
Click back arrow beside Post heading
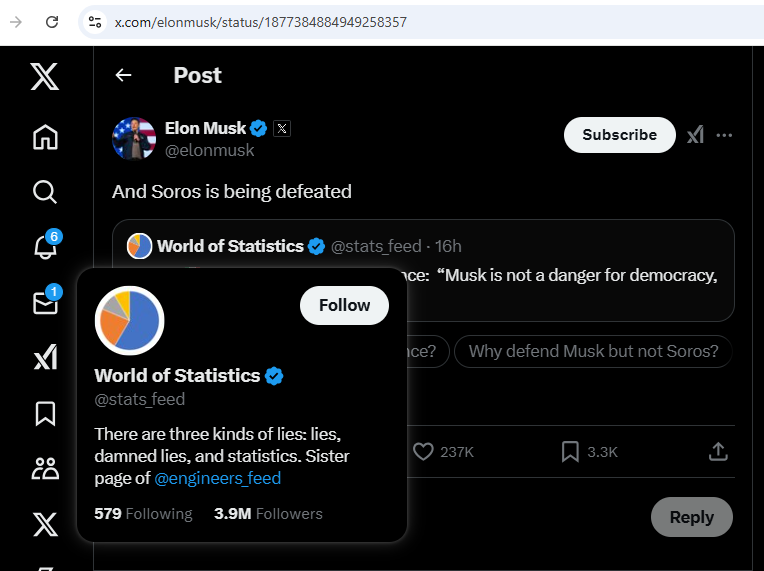pyautogui.click(x=123, y=75)
